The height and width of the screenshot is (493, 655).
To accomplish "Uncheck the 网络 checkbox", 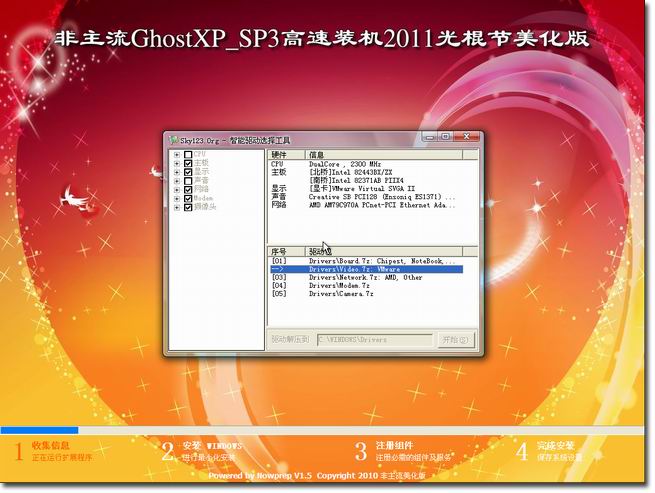I will [x=188, y=190].
